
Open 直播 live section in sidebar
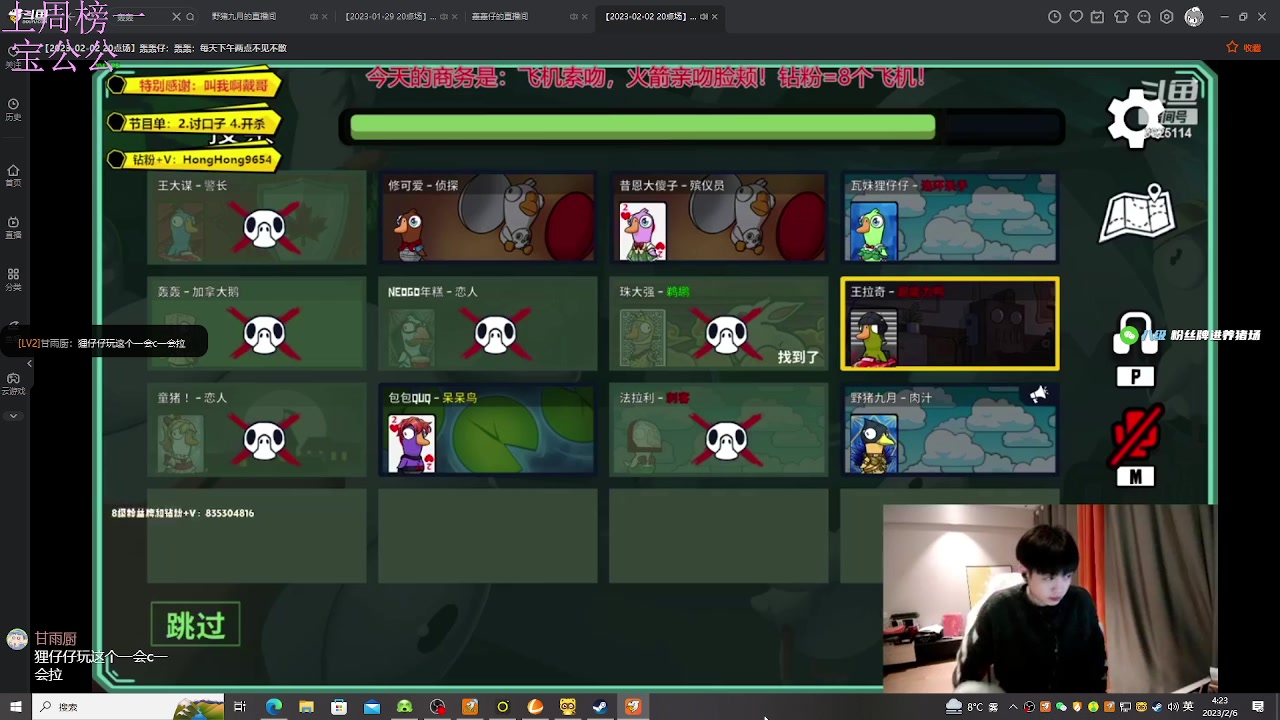[13, 228]
